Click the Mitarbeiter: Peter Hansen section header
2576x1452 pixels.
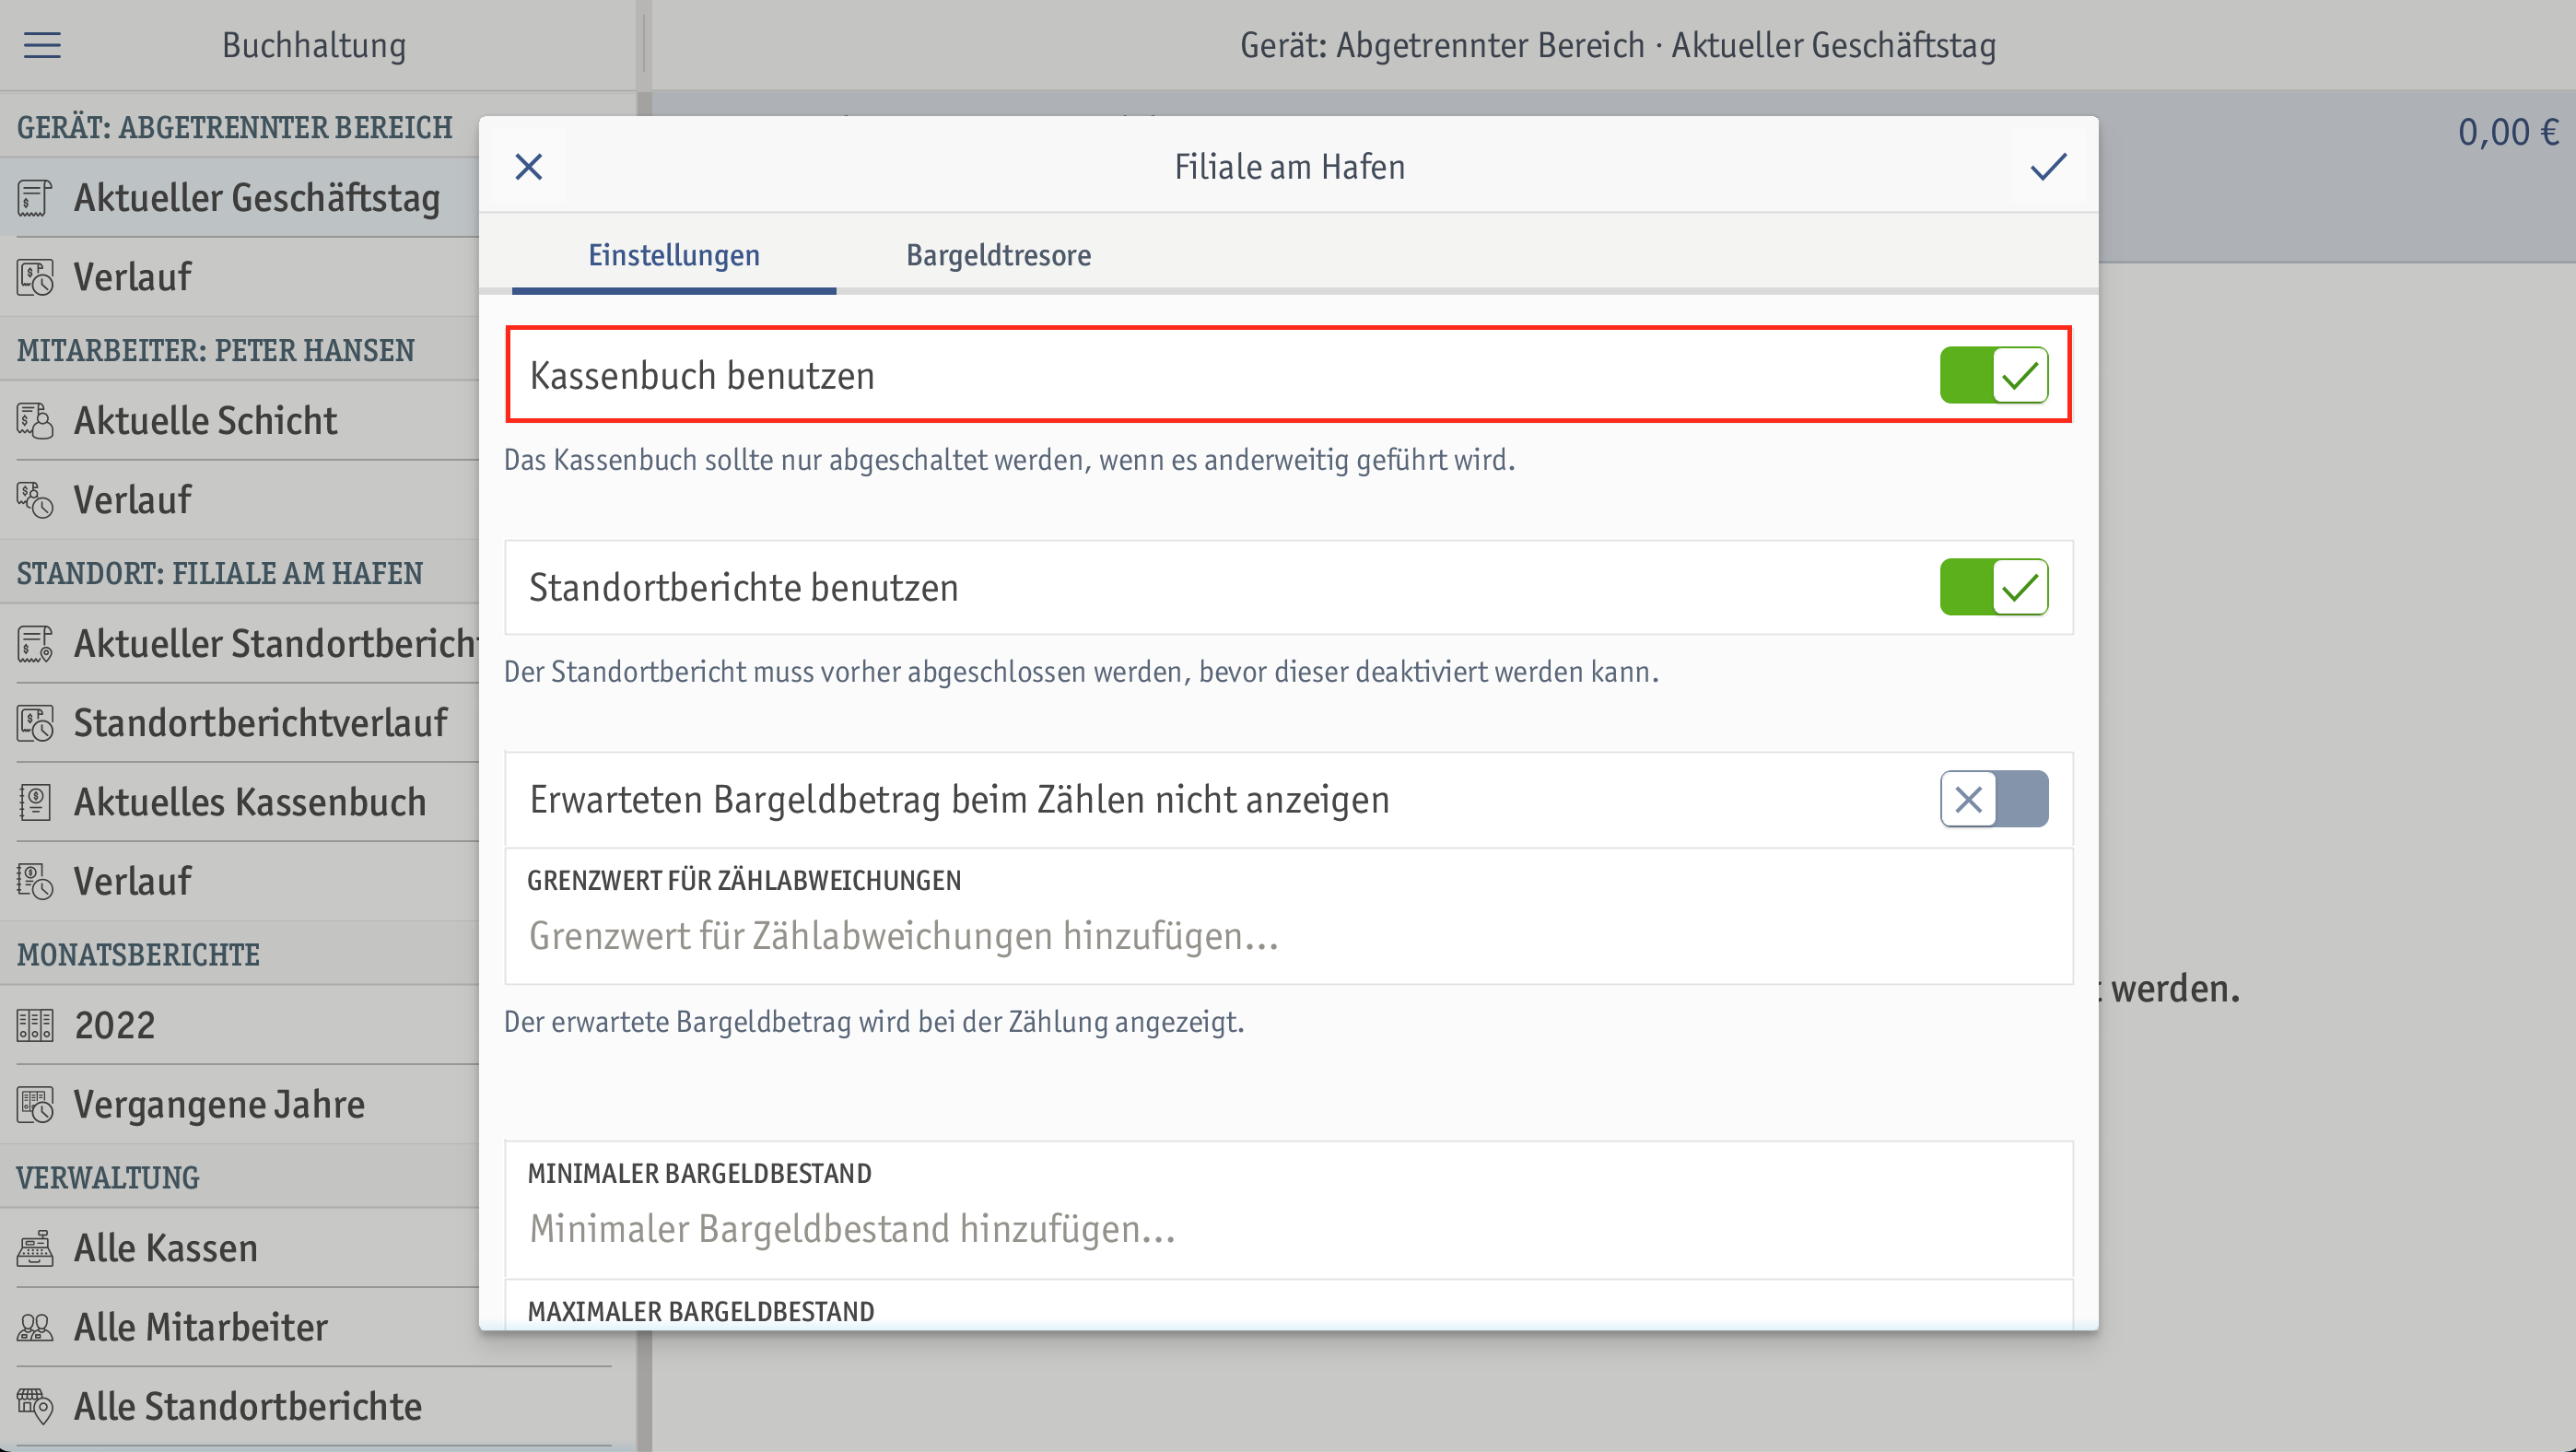pyautogui.click(x=215, y=350)
